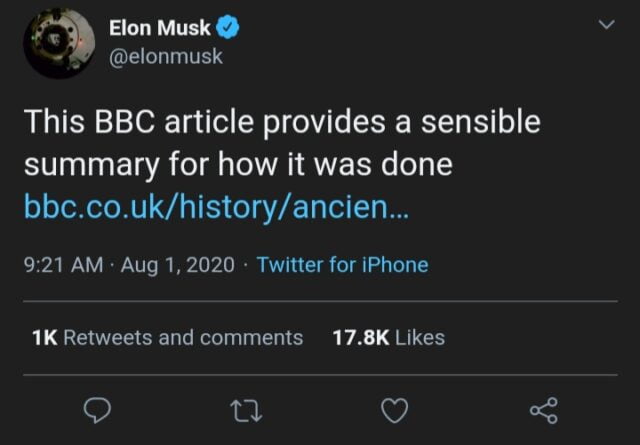Click the 9:21 AM timestamp
Image resolution: width=640 pixels, height=445 pixels.
click(x=60, y=265)
